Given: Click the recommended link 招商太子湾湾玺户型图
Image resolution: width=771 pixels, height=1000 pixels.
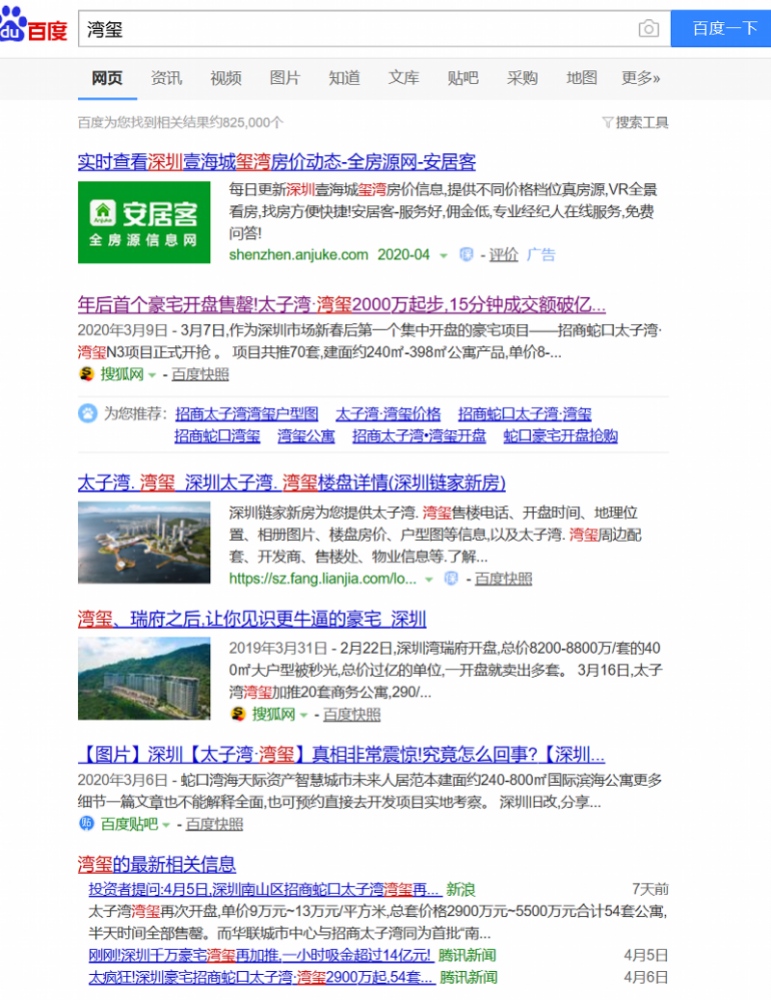Looking at the screenshot, I should pos(247,414).
